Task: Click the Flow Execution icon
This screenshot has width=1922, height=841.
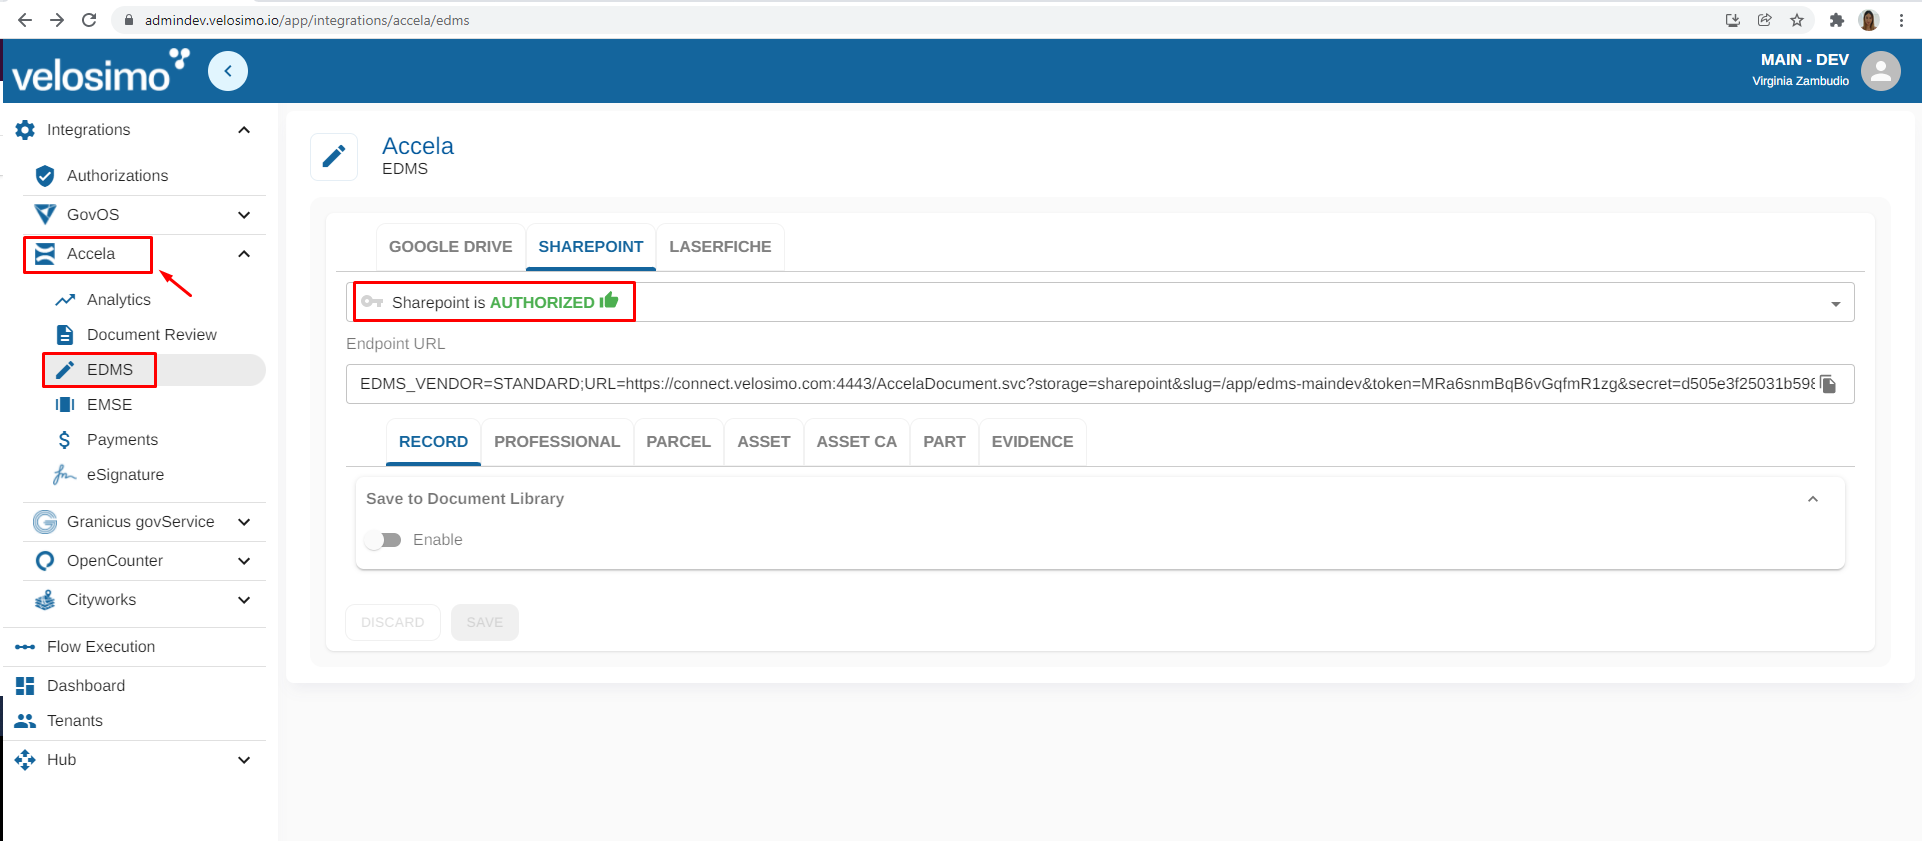Action: point(25,647)
